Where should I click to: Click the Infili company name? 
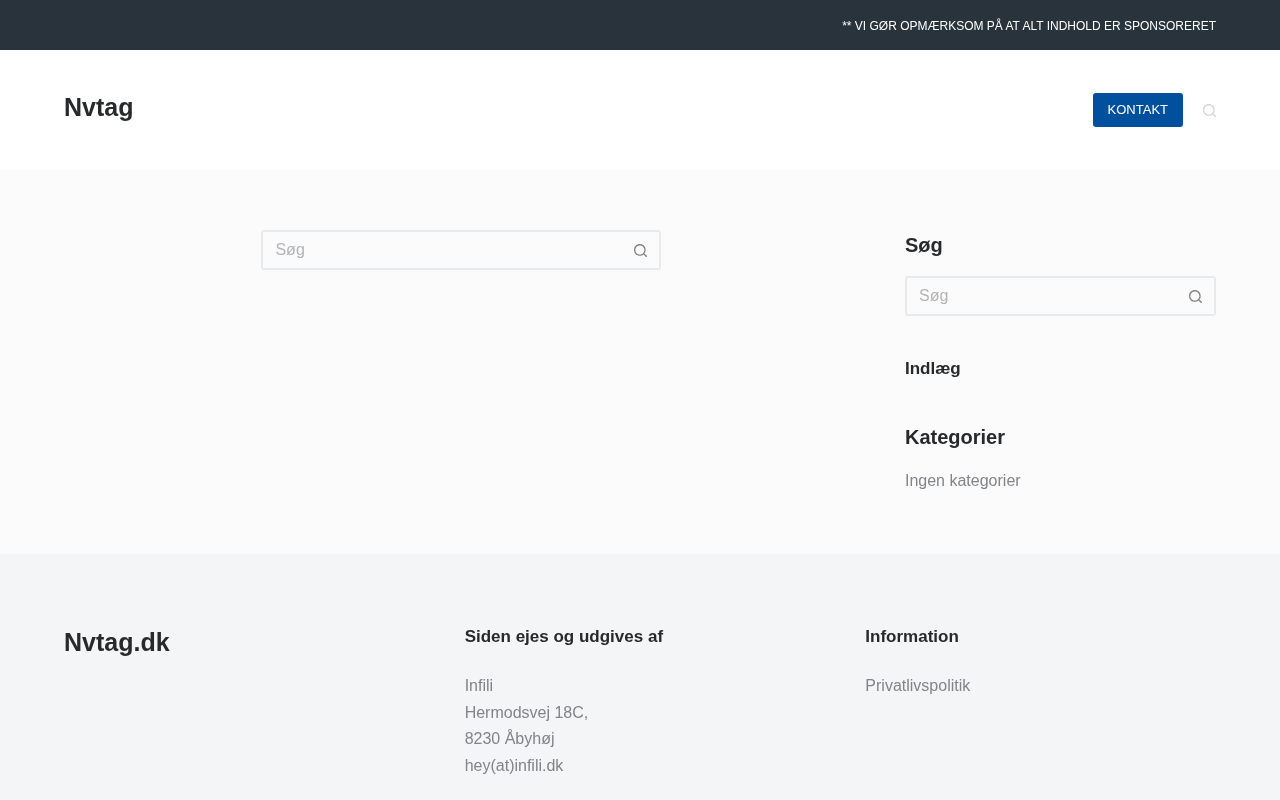point(479,686)
